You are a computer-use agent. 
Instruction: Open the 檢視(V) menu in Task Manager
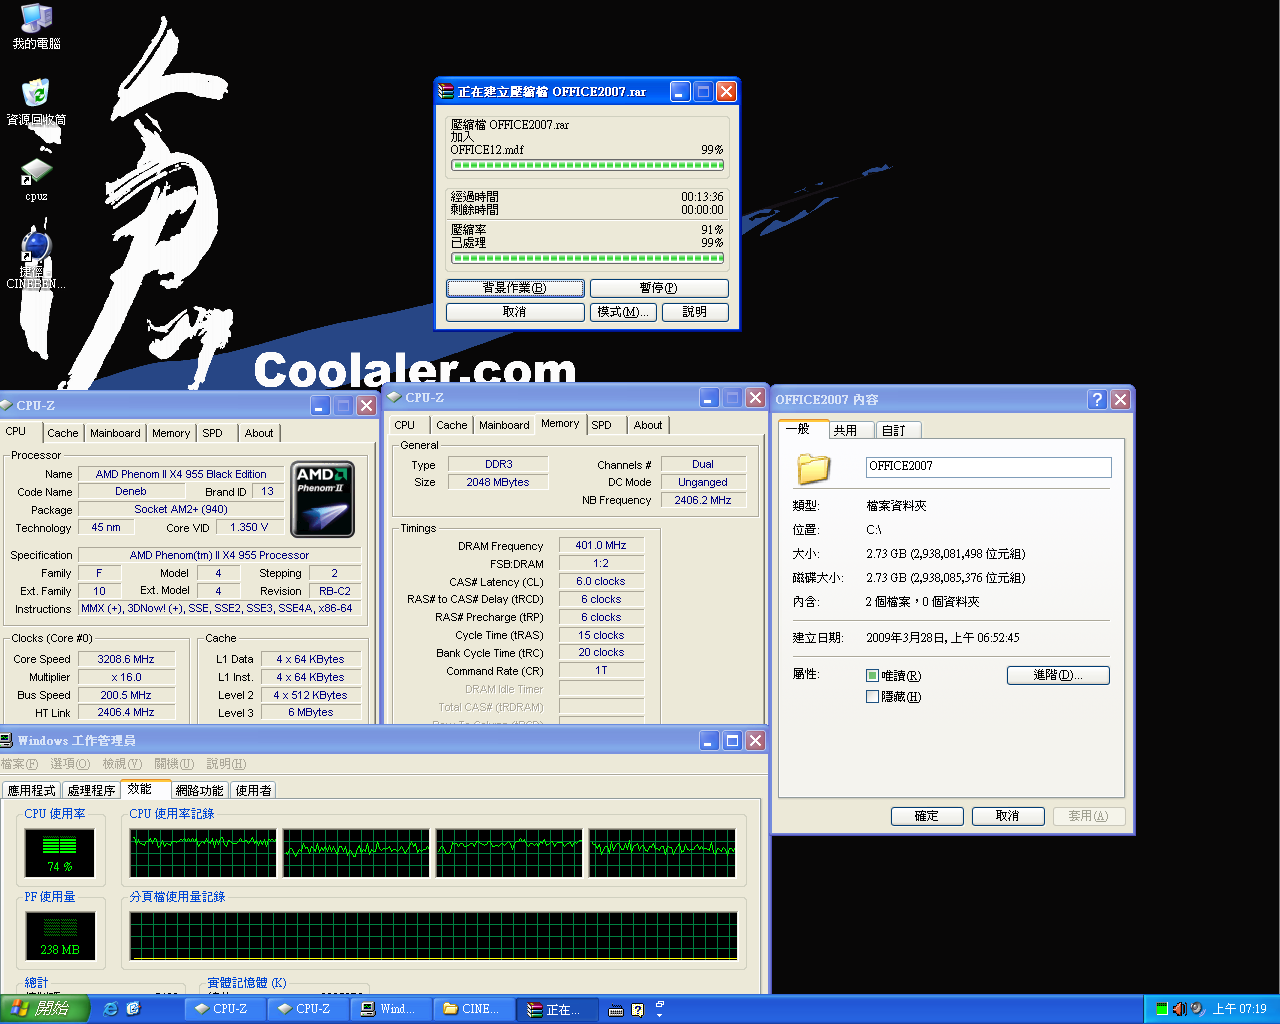[123, 764]
